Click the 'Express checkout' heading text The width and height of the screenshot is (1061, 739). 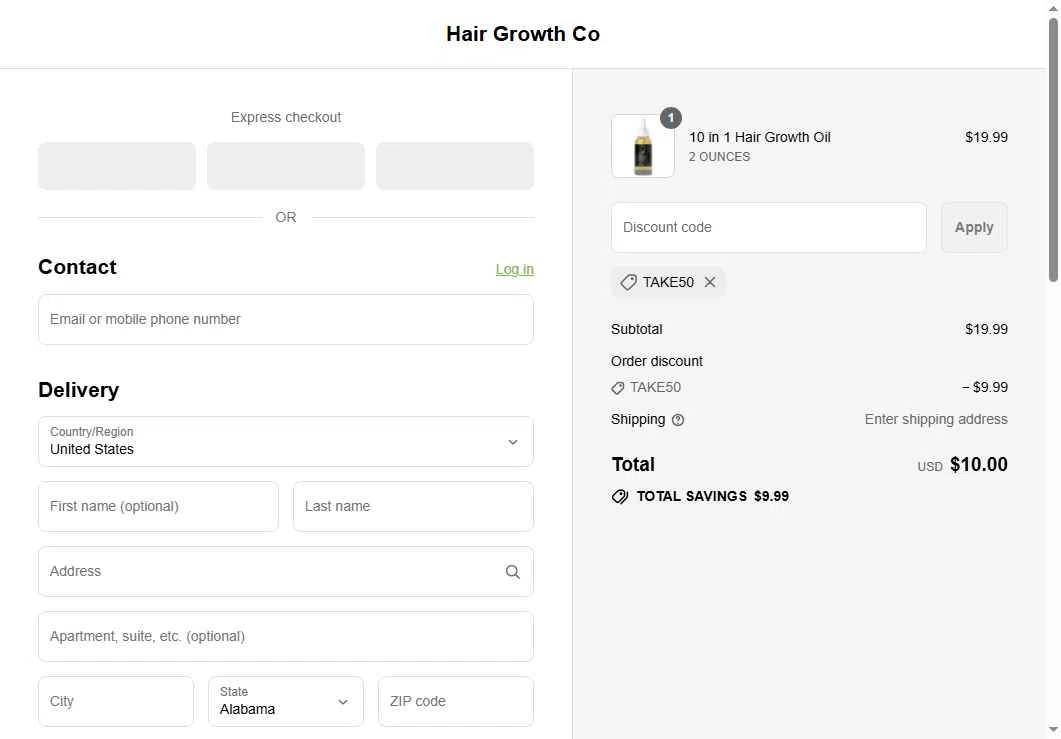(x=286, y=118)
